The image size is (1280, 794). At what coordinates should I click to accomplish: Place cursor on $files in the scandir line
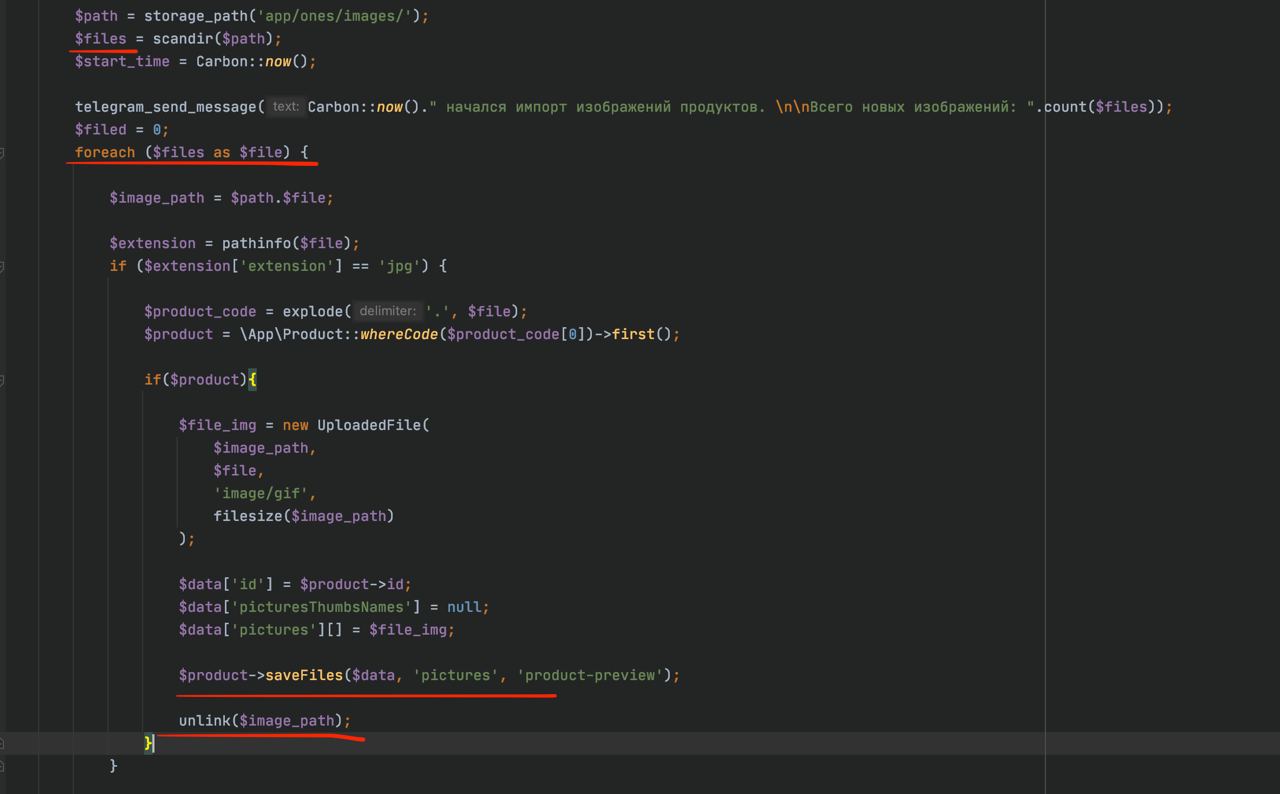(101, 39)
